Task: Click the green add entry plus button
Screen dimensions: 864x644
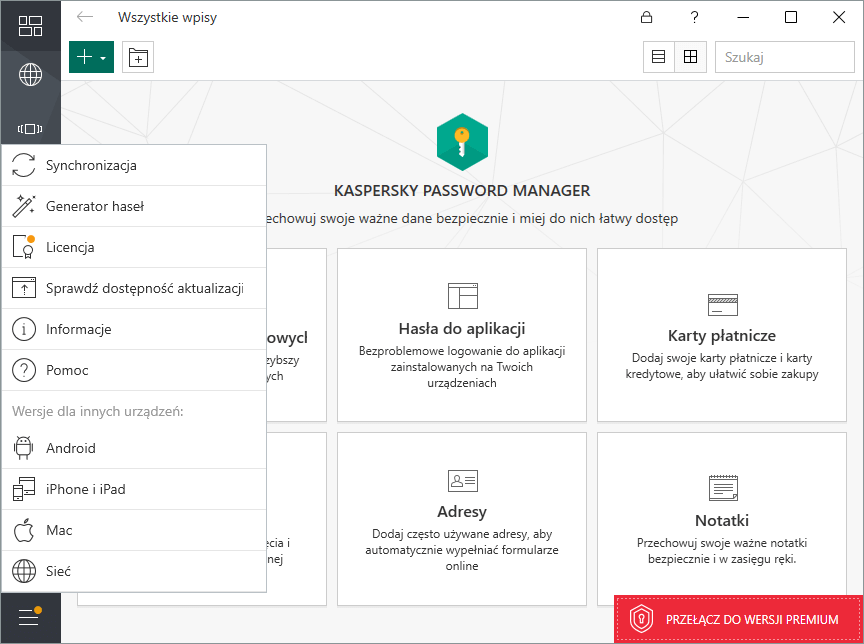Action: point(91,57)
